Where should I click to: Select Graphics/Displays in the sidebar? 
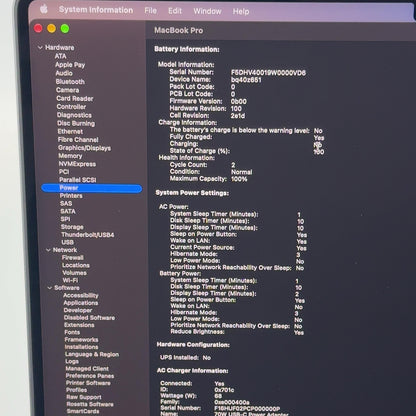tap(84, 148)
